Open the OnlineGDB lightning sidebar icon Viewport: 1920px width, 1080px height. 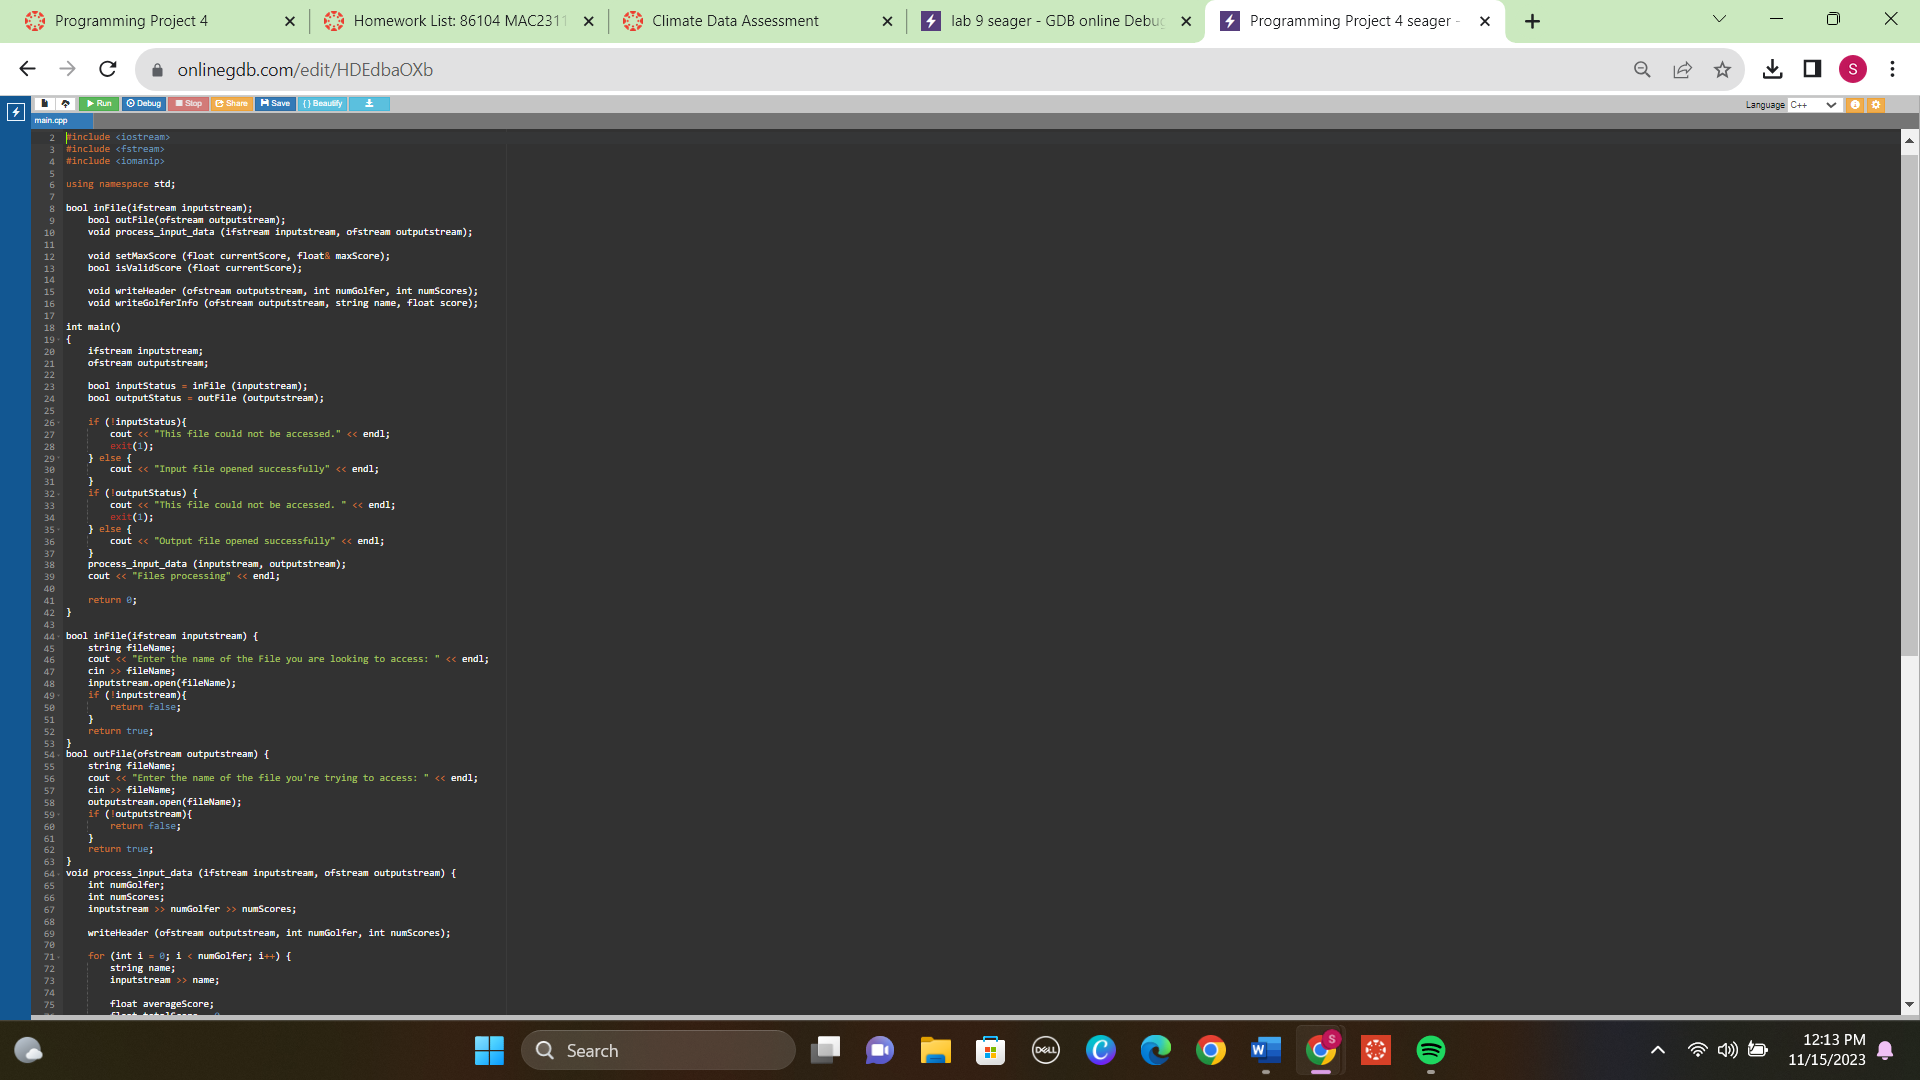[16, 112]
